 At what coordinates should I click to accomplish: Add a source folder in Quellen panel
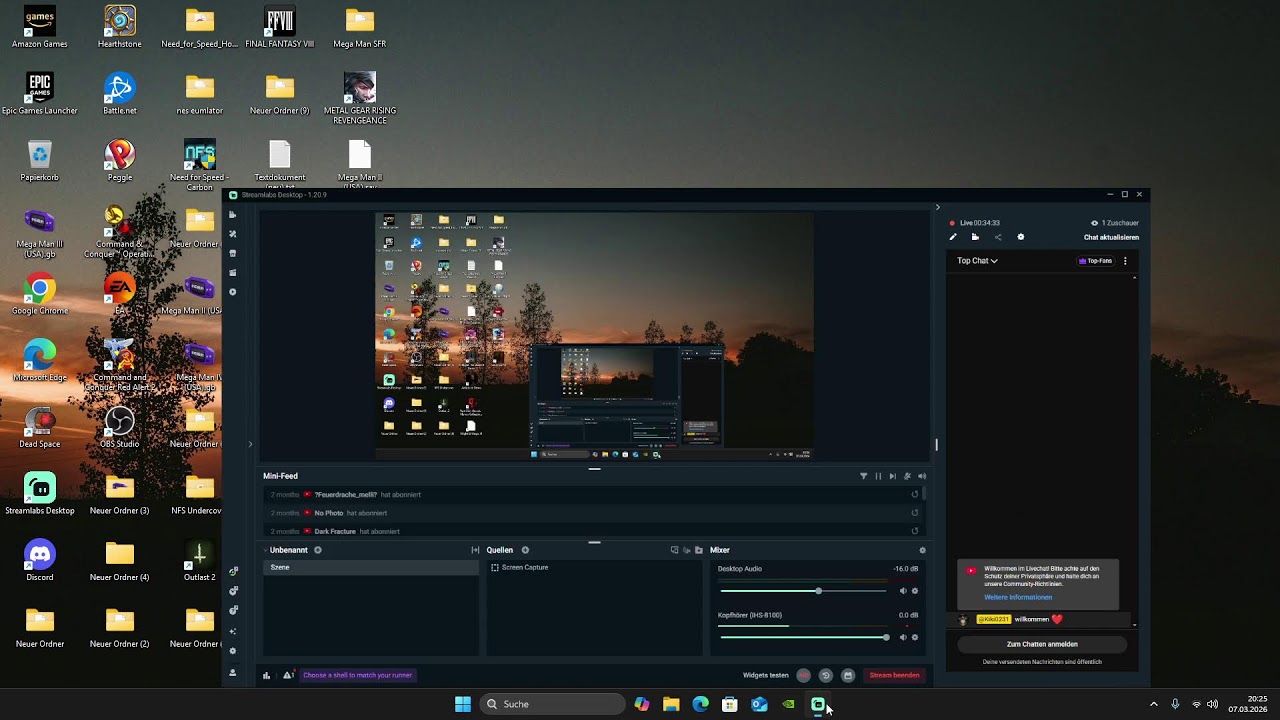pyautogui.click(x=699, y=550)
